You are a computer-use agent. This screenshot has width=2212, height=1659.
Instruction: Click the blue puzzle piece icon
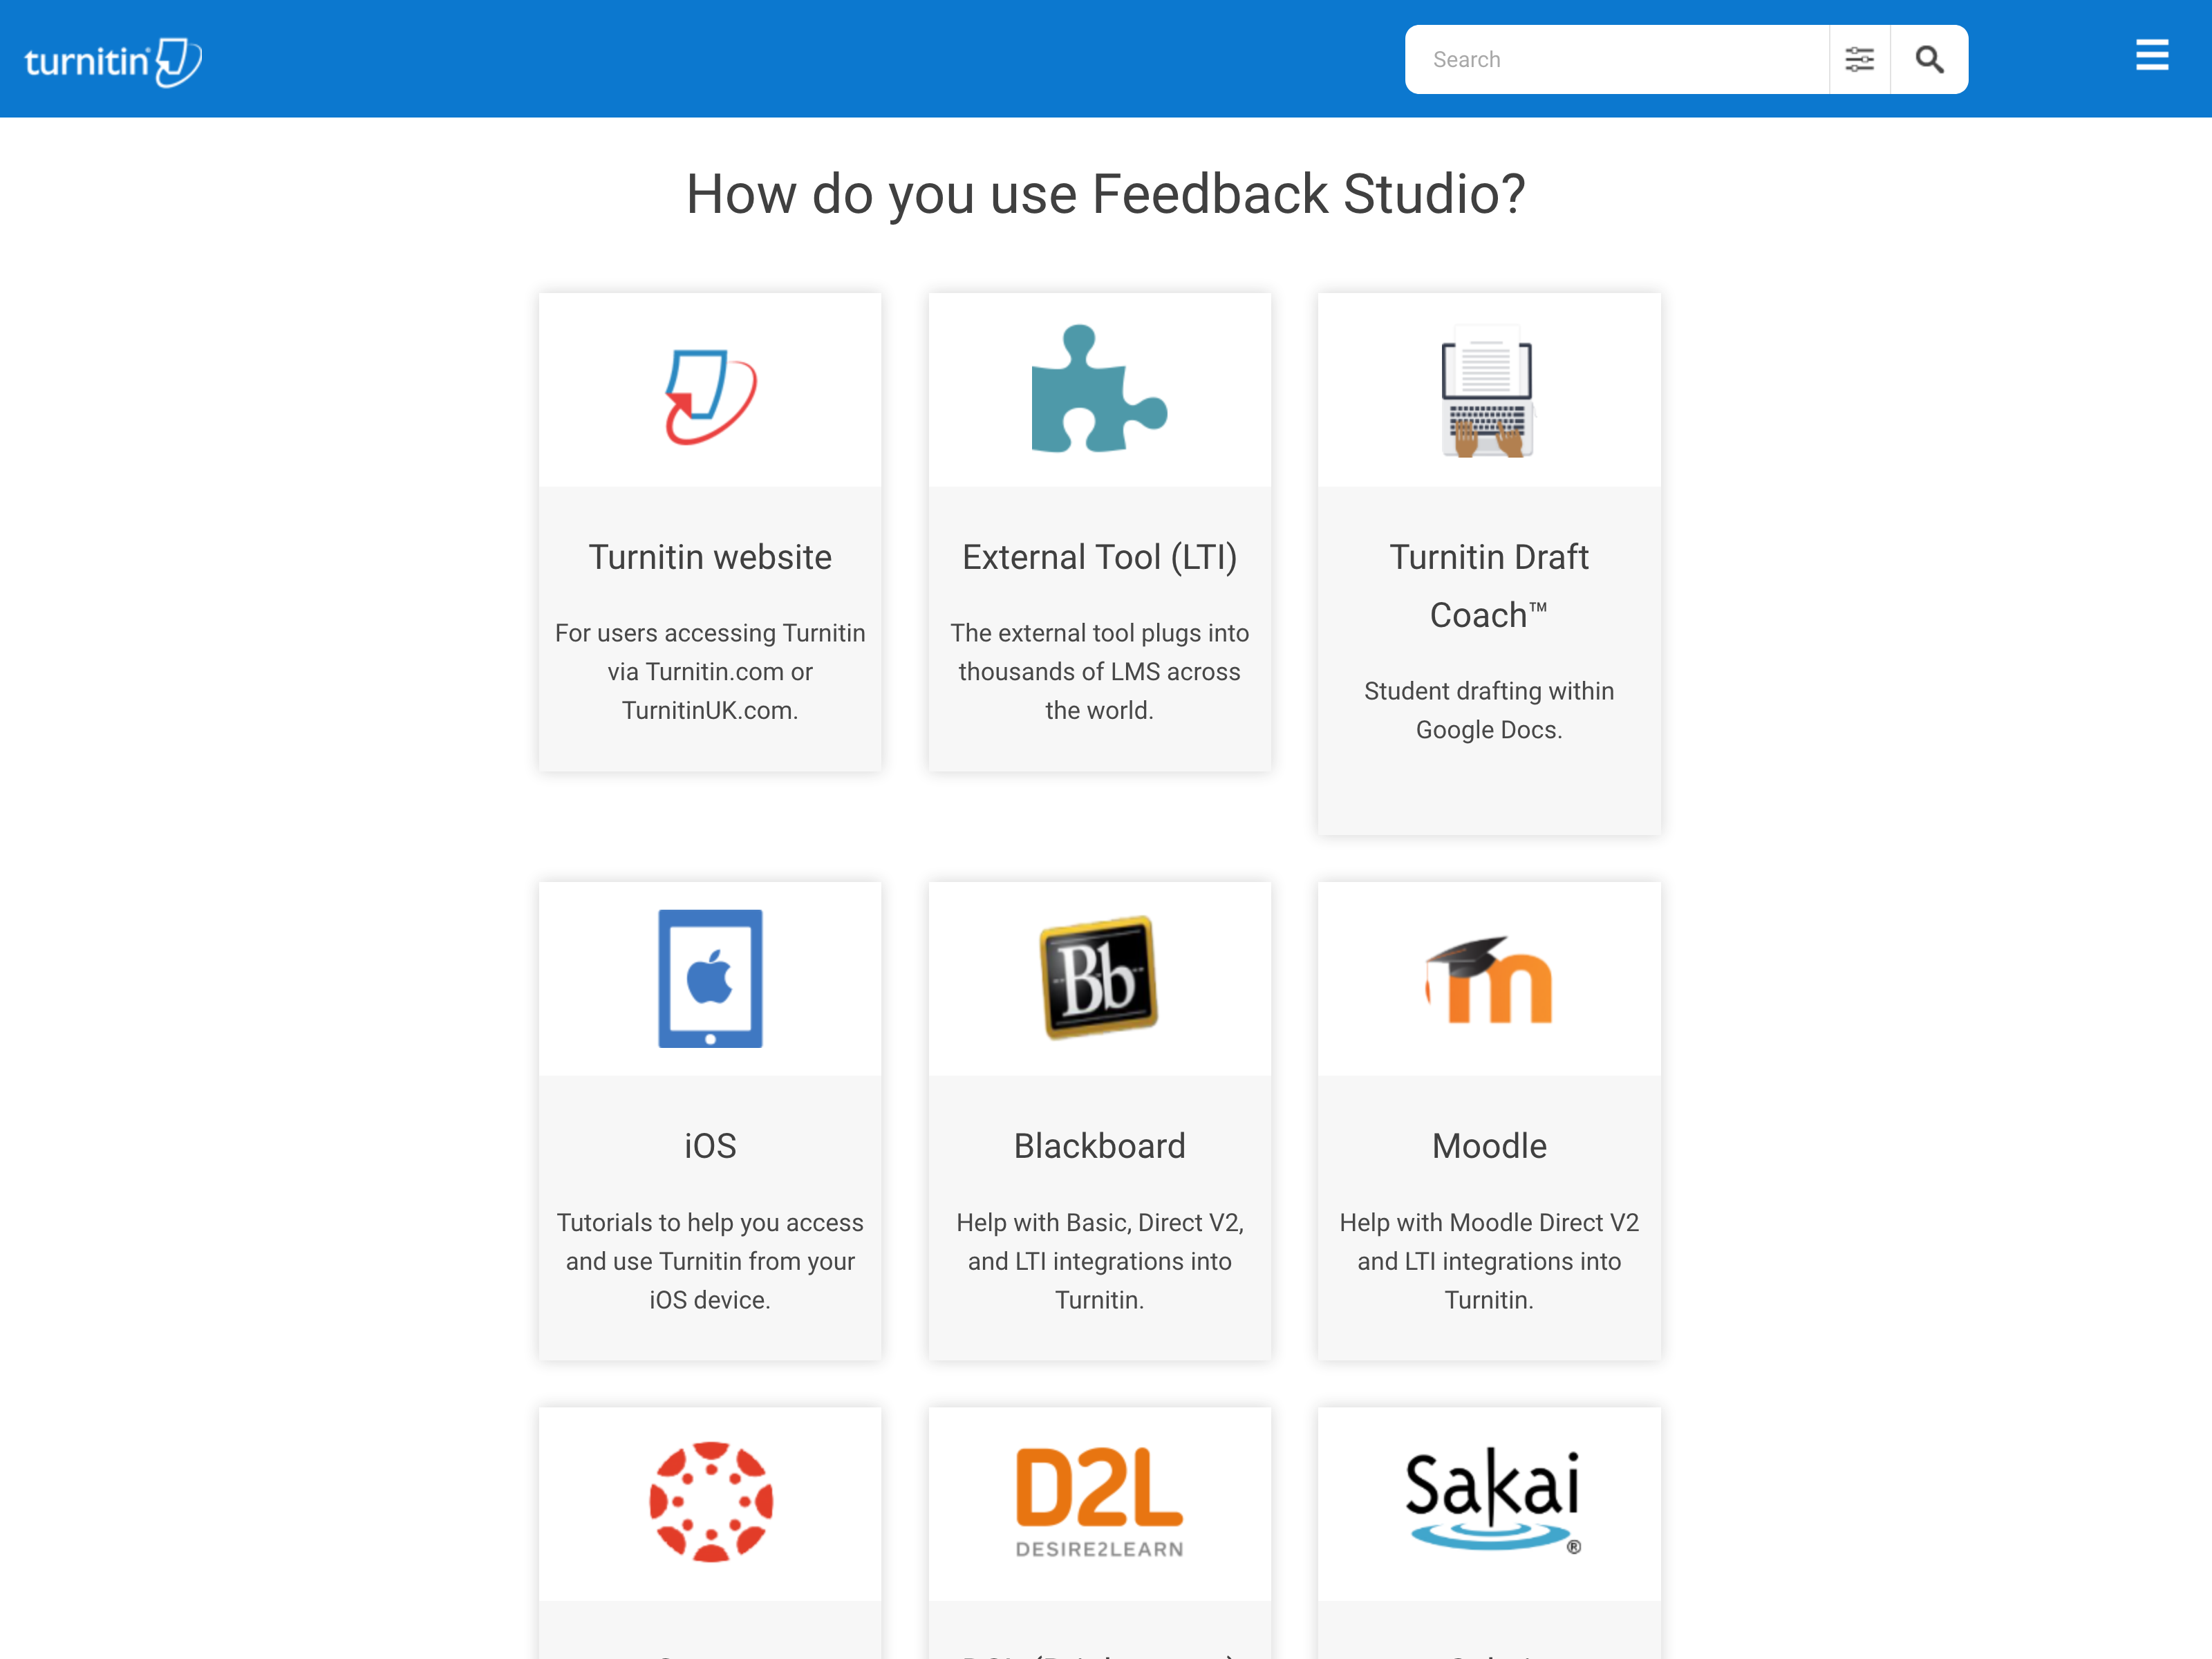(x=1099, y=390)
